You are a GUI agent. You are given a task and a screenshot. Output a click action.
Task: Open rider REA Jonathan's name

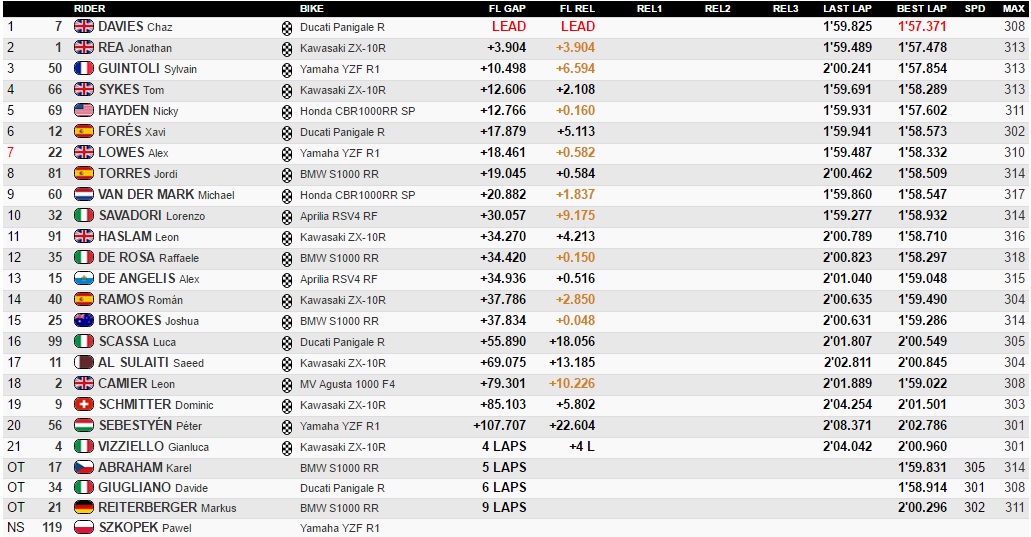(x=135, y=48)
